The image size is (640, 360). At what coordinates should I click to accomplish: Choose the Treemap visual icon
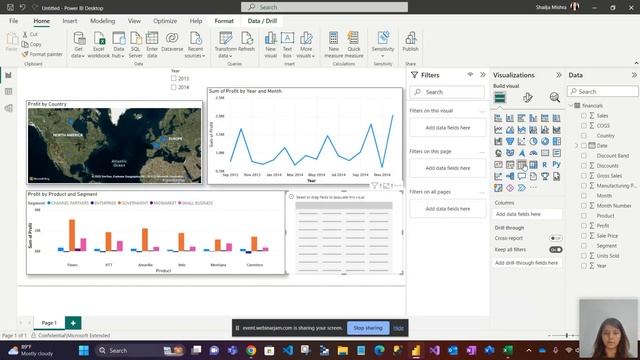(556, 142)
